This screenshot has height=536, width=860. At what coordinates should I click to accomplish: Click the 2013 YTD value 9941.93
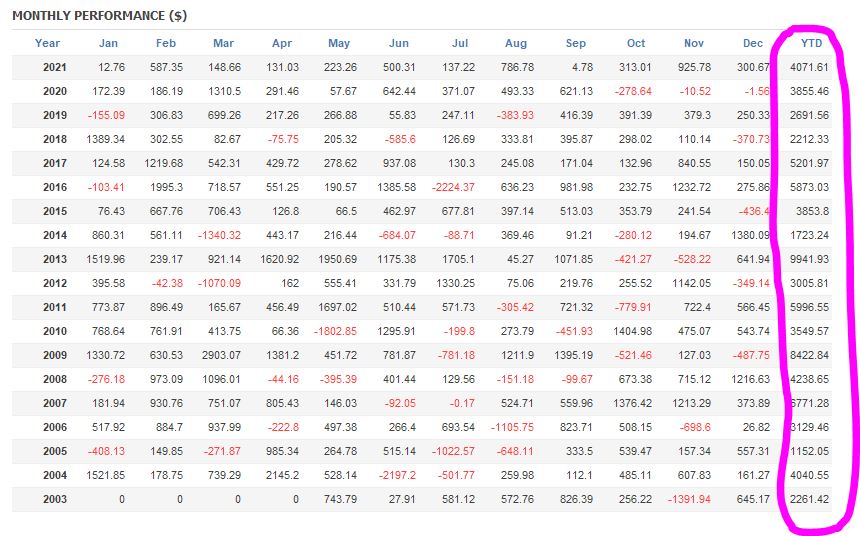point(808,259)
